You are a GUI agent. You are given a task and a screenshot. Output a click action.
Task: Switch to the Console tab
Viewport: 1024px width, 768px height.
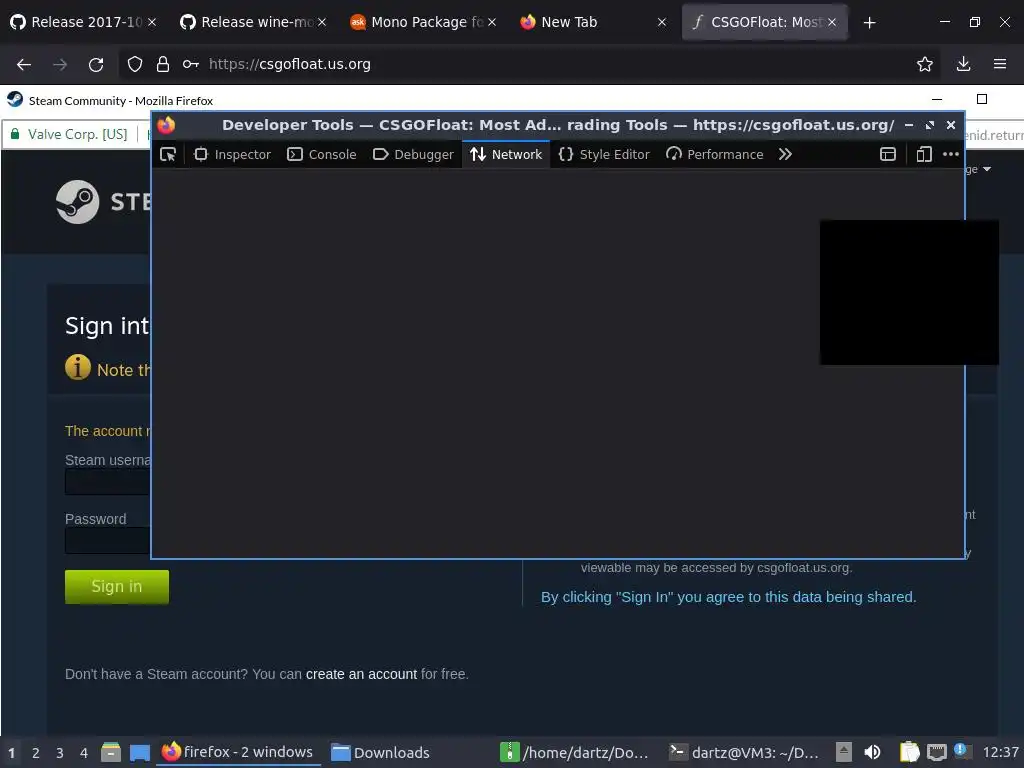[x=322, y=155]
